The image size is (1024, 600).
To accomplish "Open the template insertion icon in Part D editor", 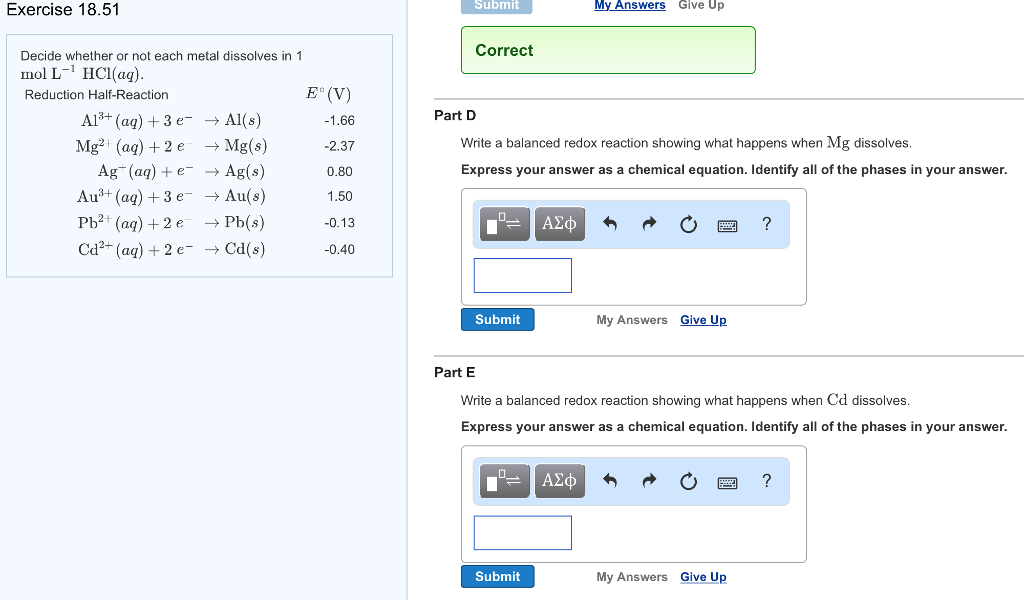I will [504, 223].
